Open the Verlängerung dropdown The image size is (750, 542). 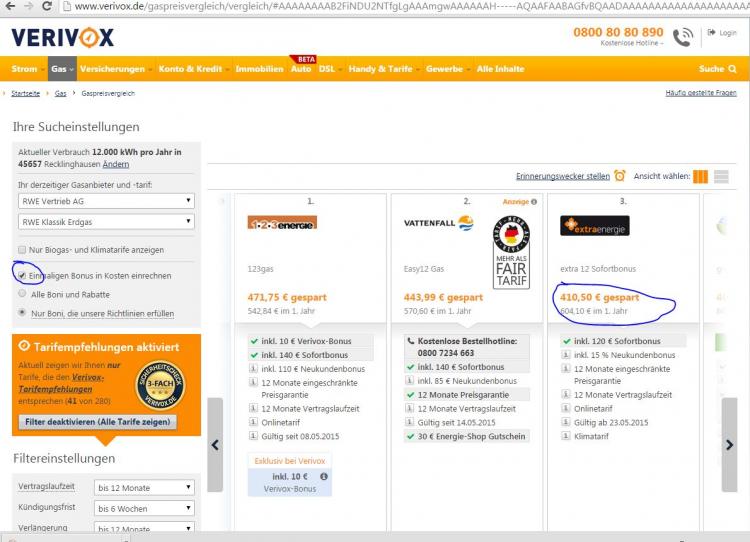[x=144, y=527]
